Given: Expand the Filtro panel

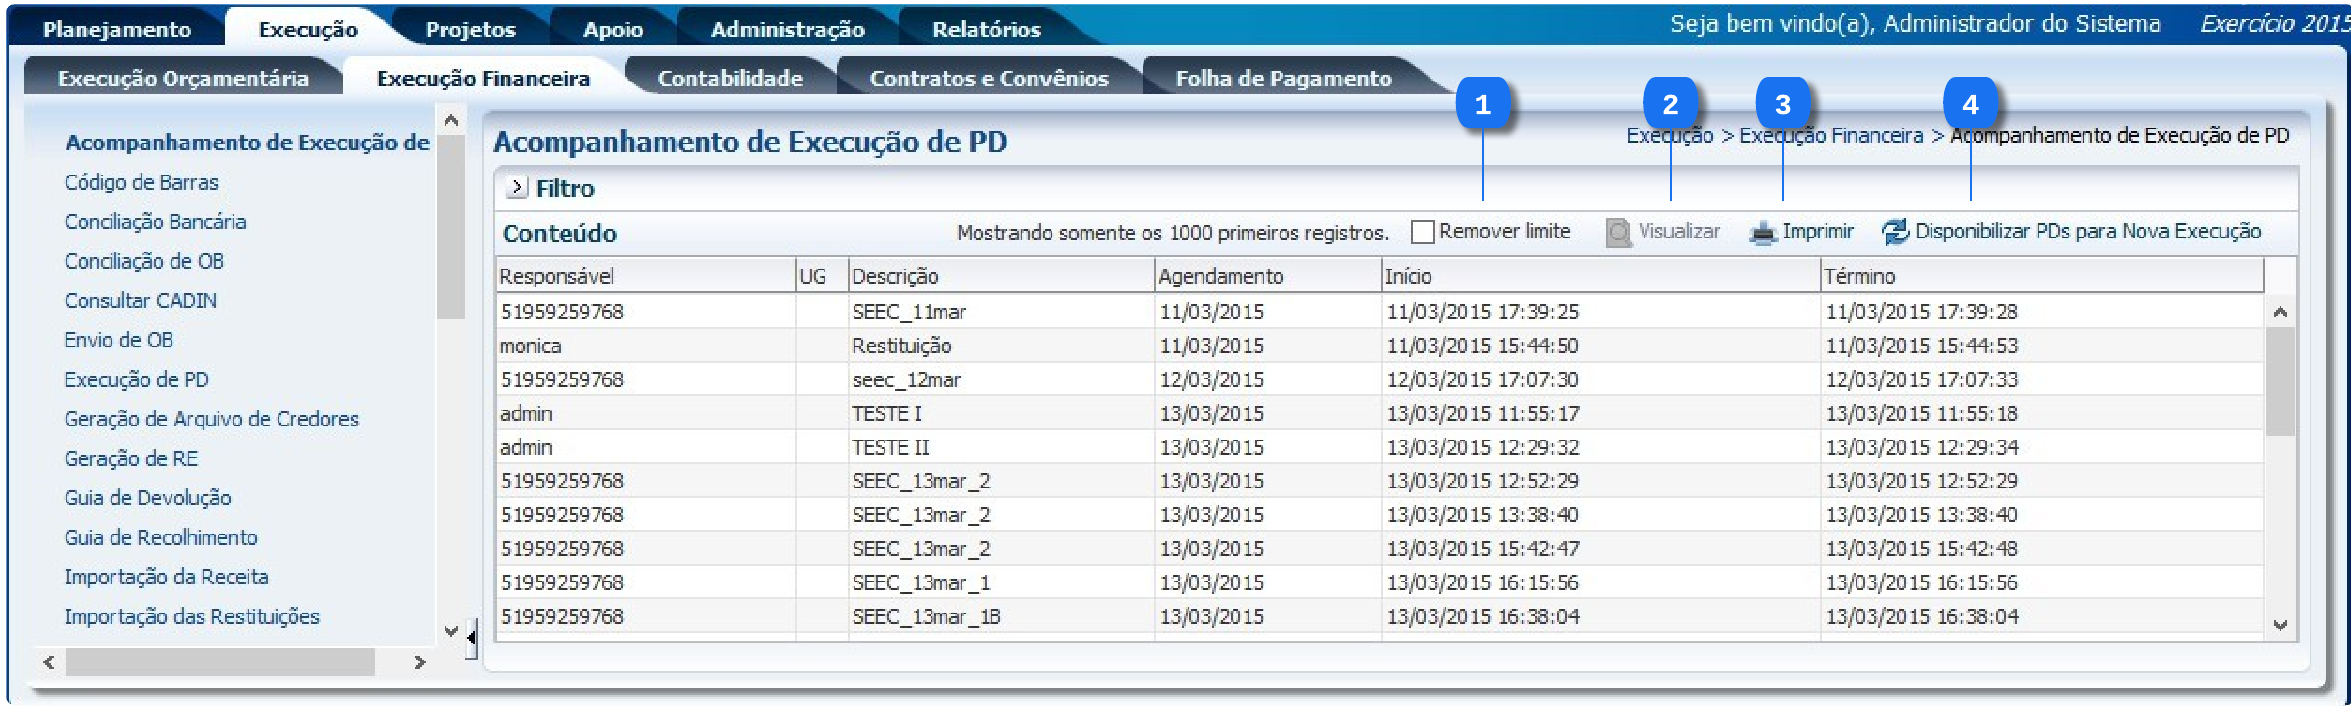Looking at the screenshot, I should (x=517, y=188).
